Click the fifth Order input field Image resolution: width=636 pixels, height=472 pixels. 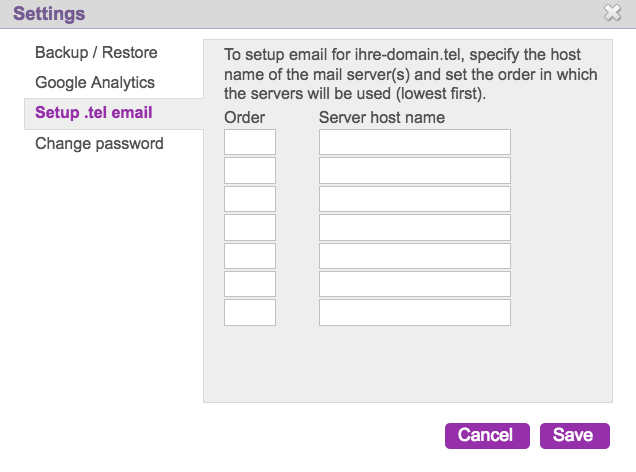(250, 256)
